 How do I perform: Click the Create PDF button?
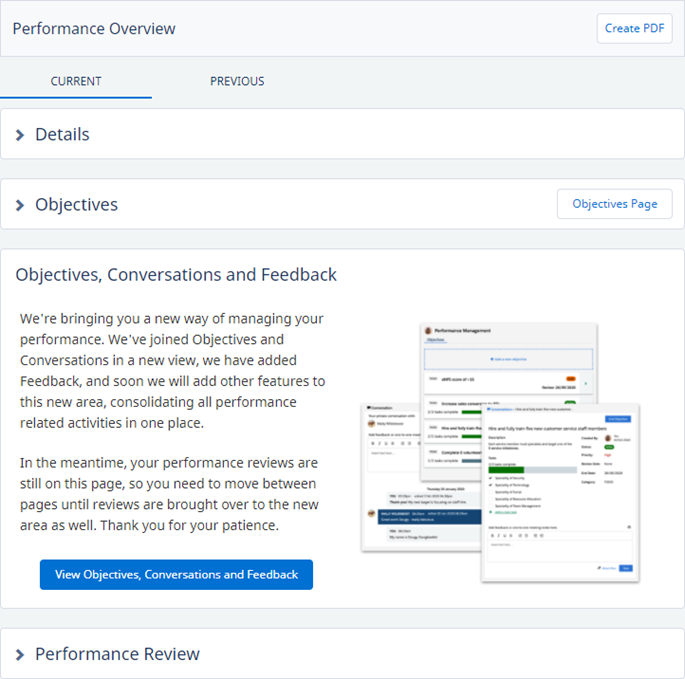[x=634, y=28]
